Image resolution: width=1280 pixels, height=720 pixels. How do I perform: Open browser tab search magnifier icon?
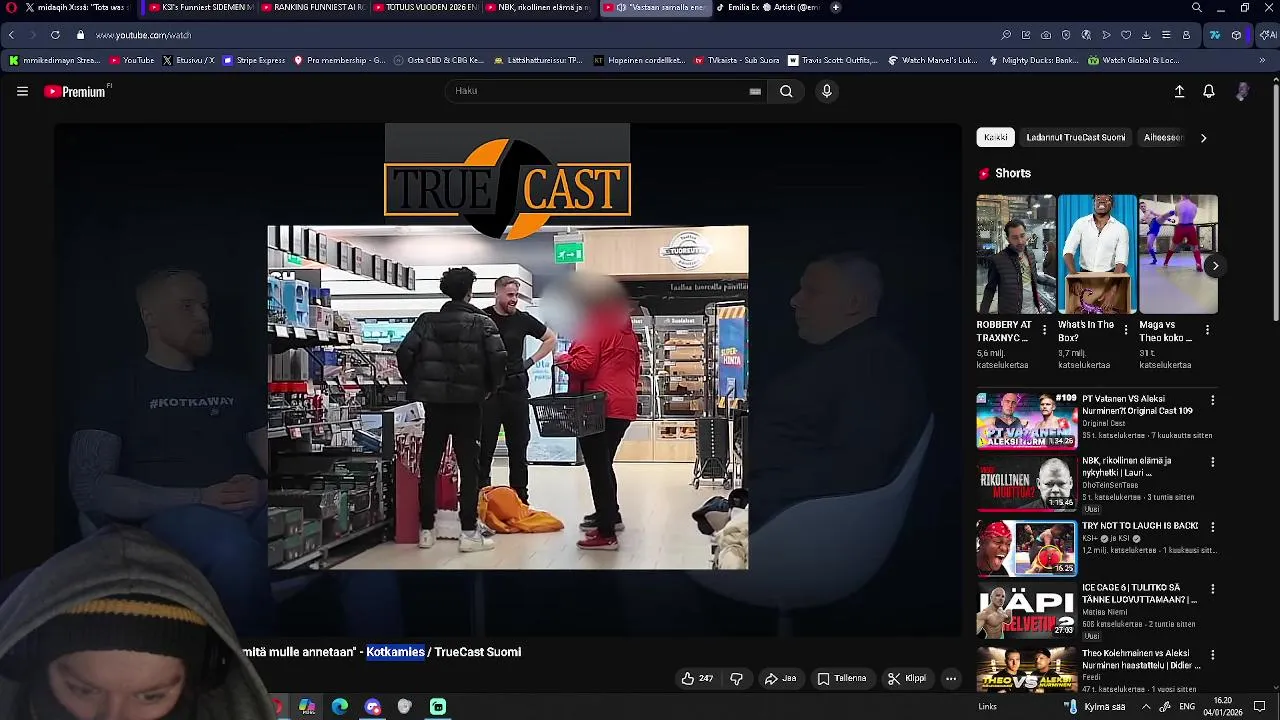[x=1197, y=7]
